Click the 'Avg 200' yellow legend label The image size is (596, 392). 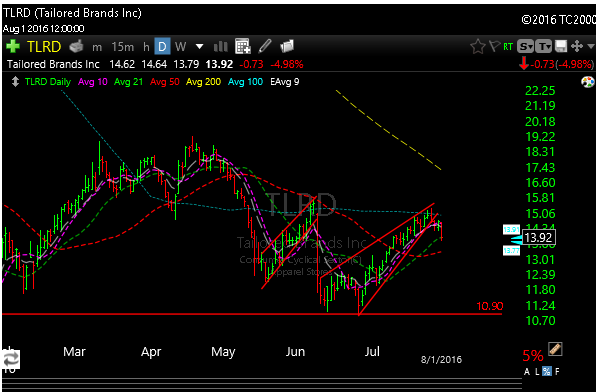coord(203,82)
